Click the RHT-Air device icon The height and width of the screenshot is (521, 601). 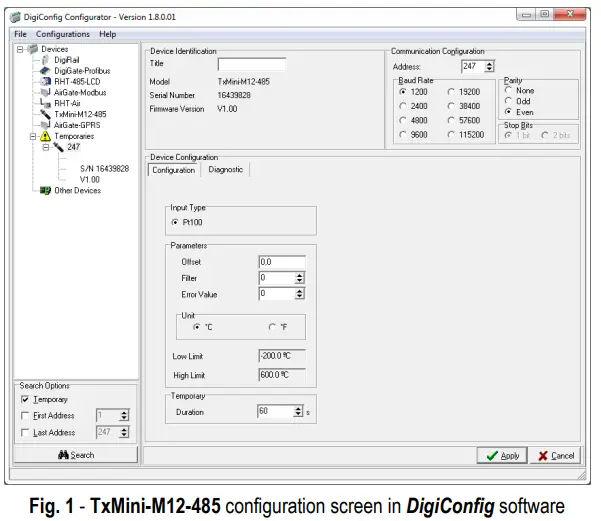[45, 103]
